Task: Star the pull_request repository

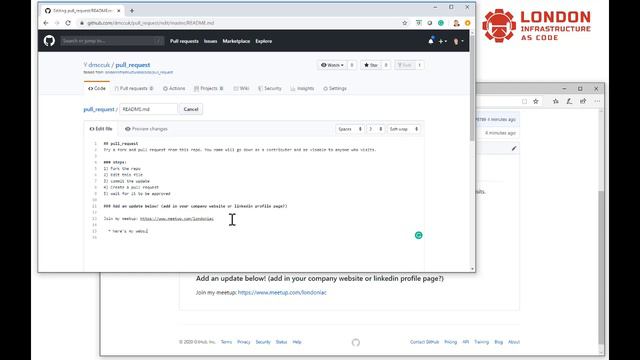Action: tap(371, 65)
